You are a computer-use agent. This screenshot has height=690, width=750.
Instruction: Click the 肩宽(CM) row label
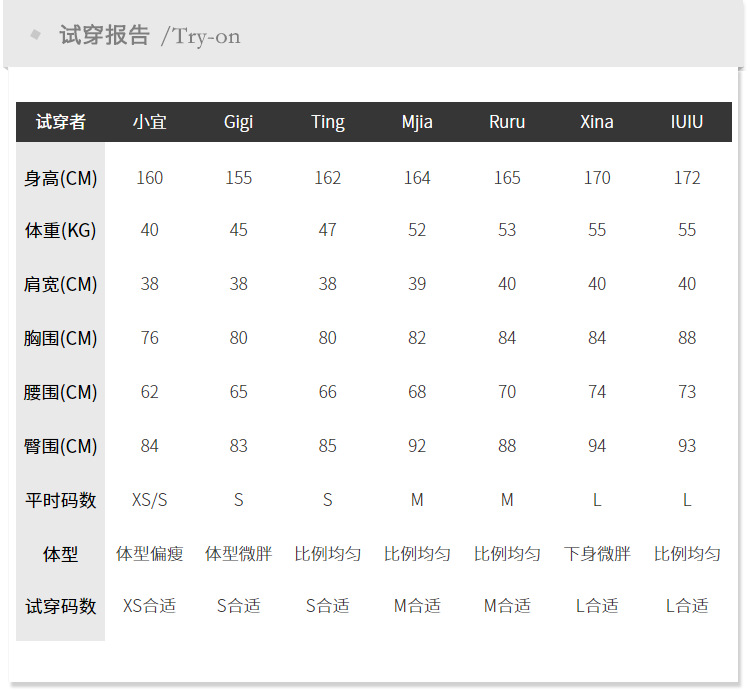click(61, 285)
